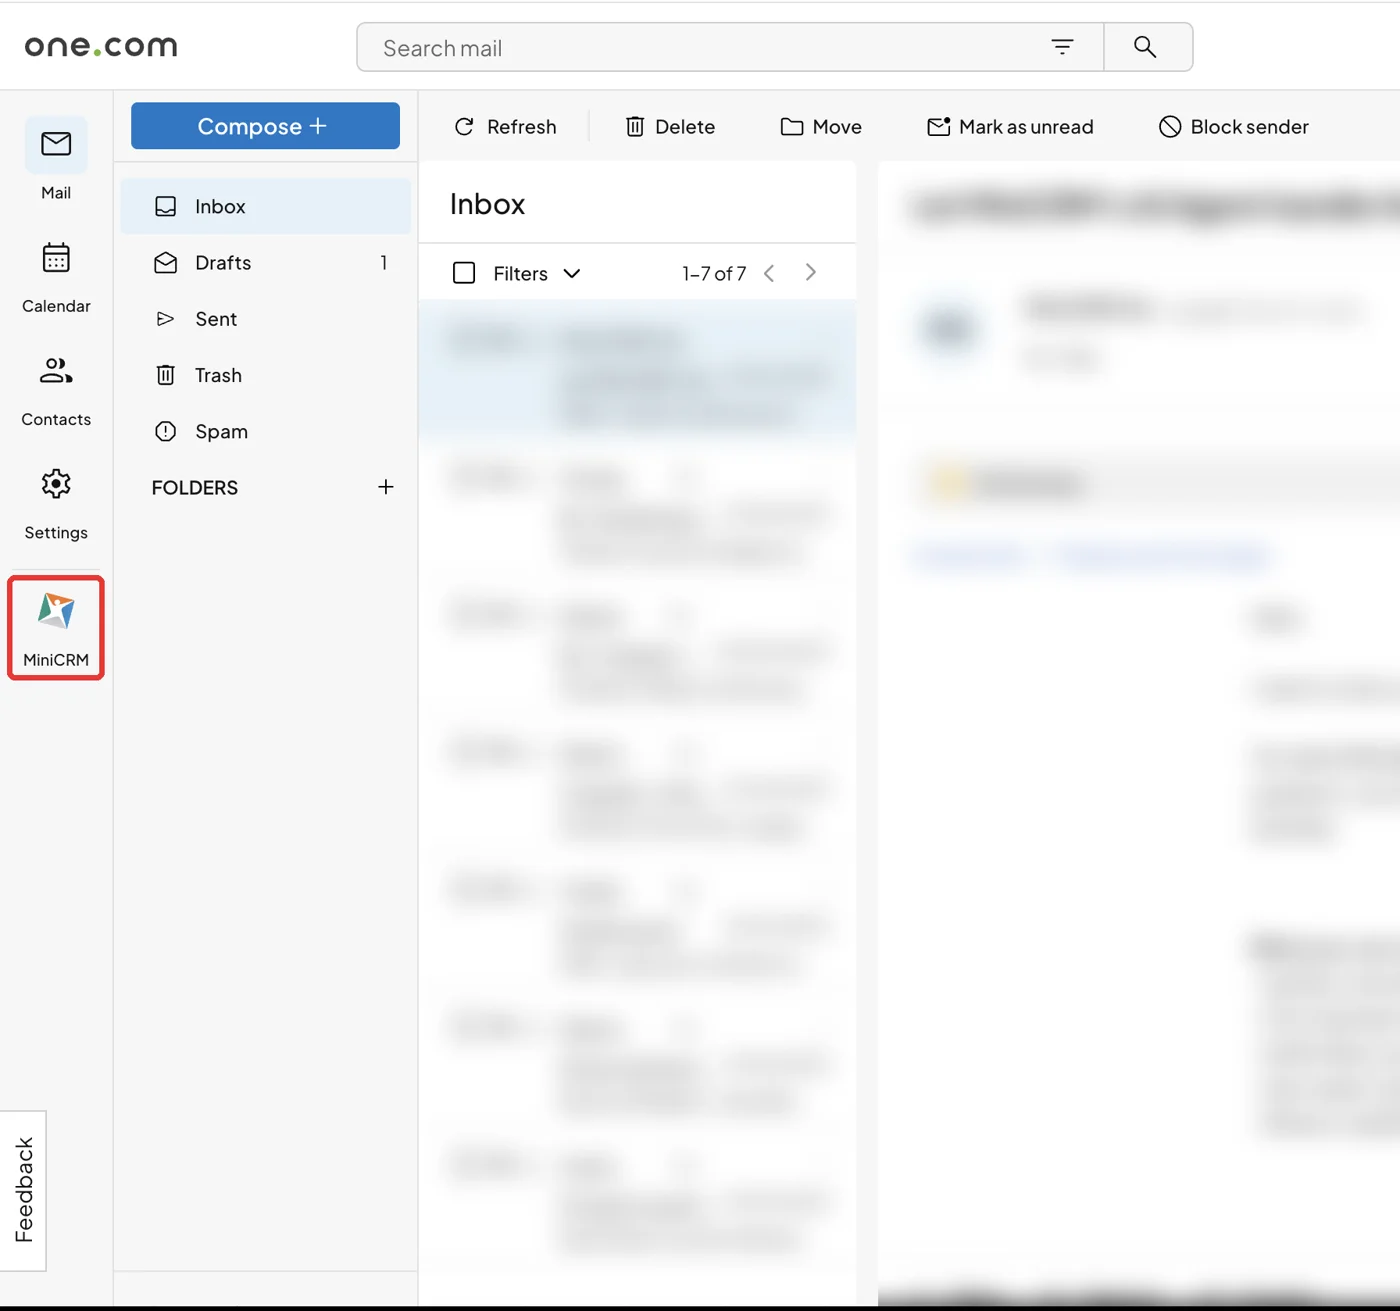Open the Sent folder

(x=266, y=319)
